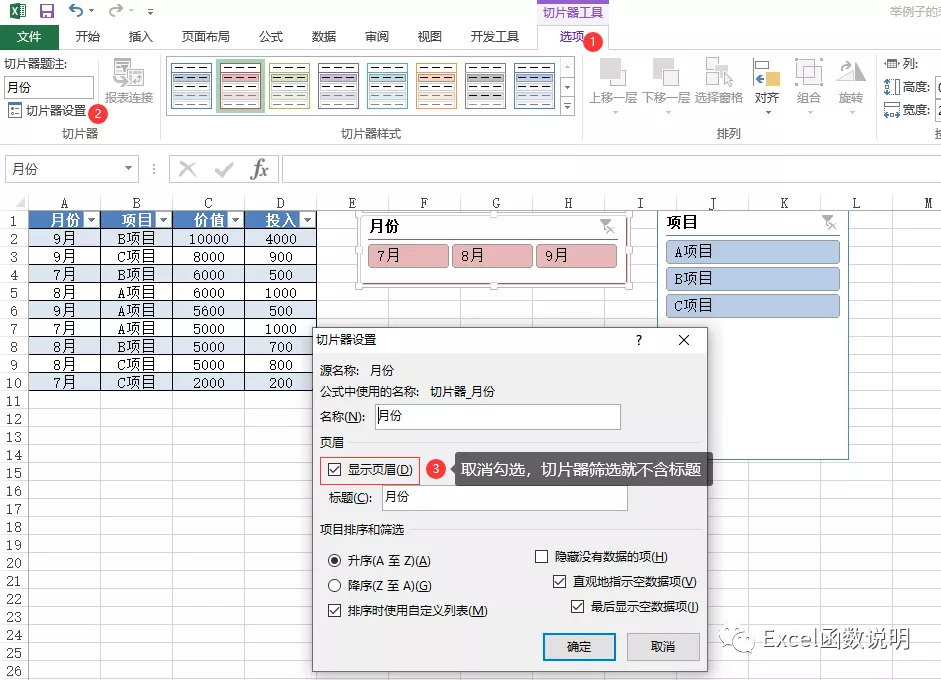Click the Align (对齐) icon

pyautogui.click(x=766, y=73)
